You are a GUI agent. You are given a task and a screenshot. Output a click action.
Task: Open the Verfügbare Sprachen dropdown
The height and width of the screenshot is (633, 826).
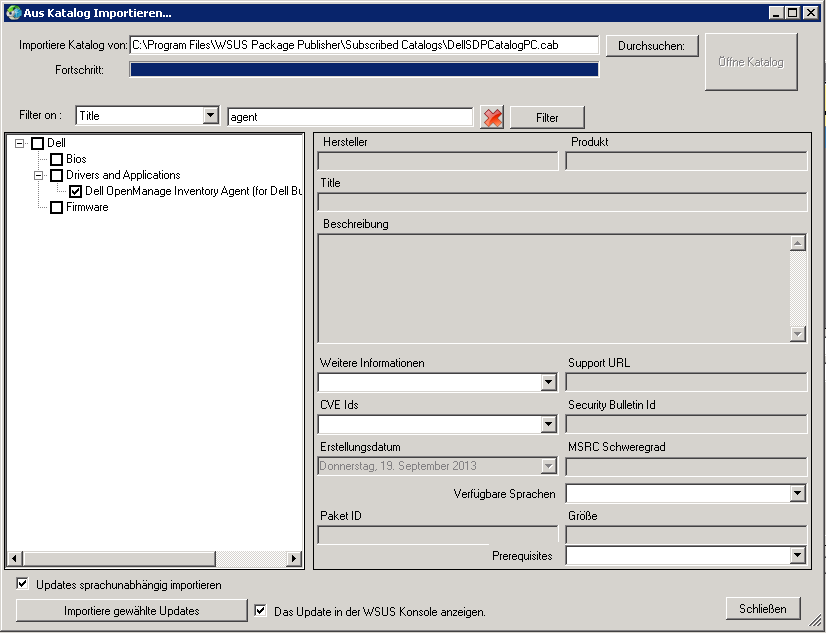point(798,493)
